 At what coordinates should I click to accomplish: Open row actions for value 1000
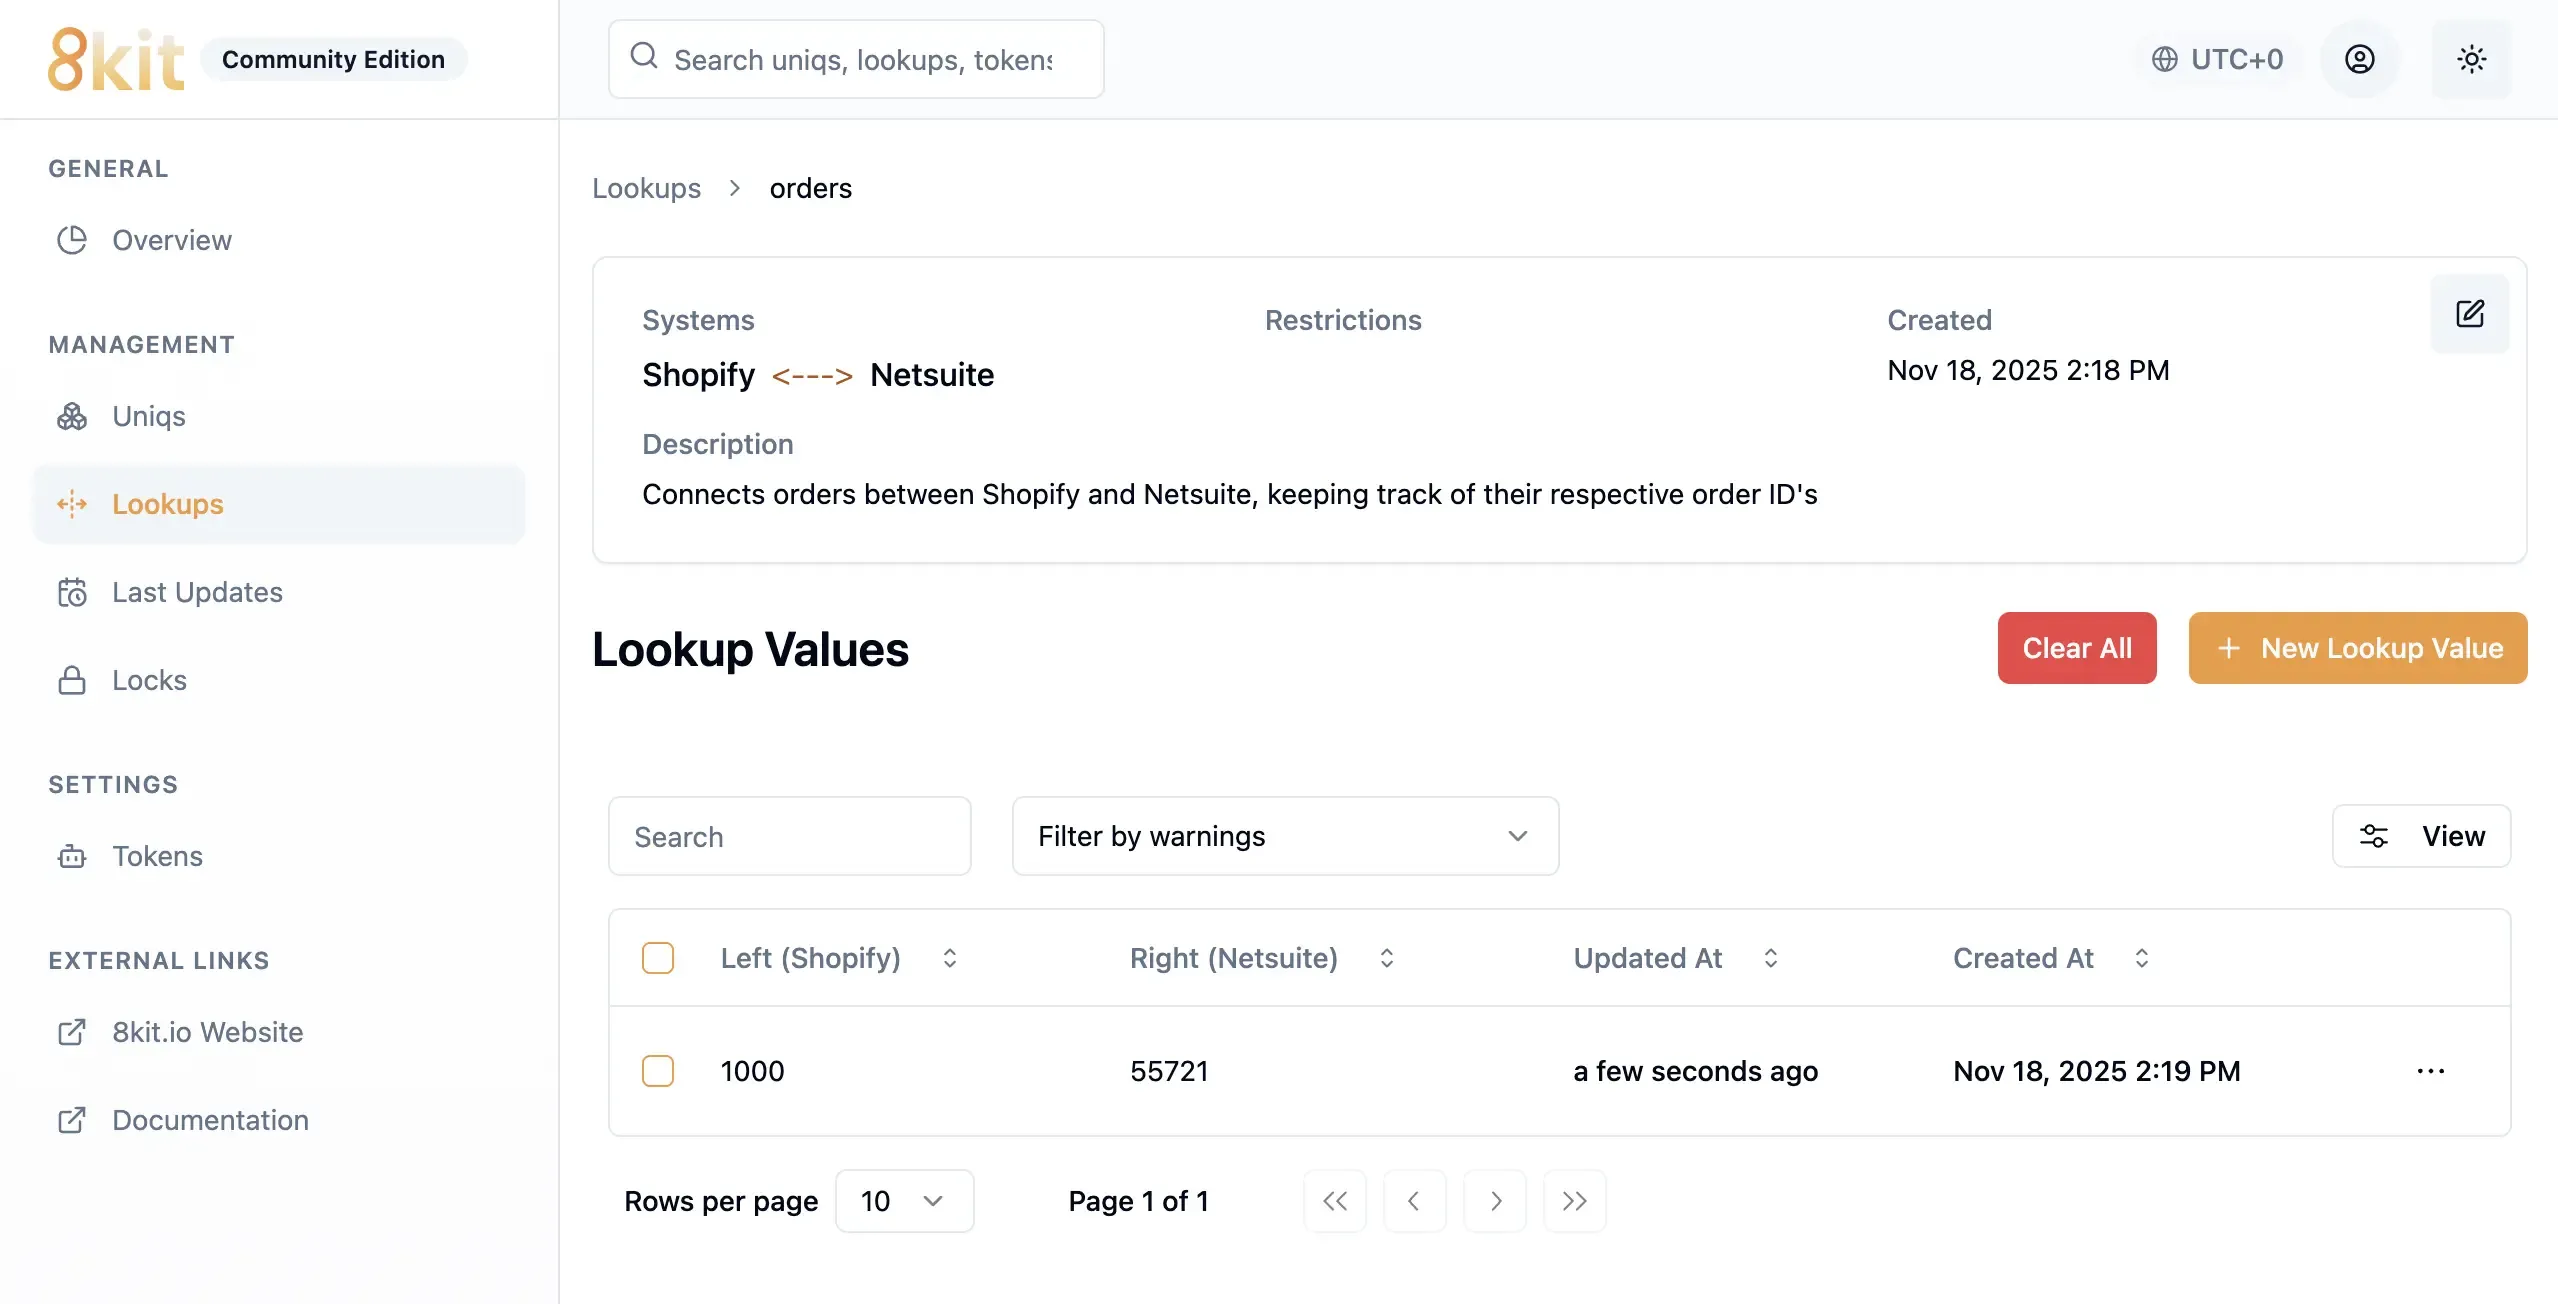pos(2430,1071)
